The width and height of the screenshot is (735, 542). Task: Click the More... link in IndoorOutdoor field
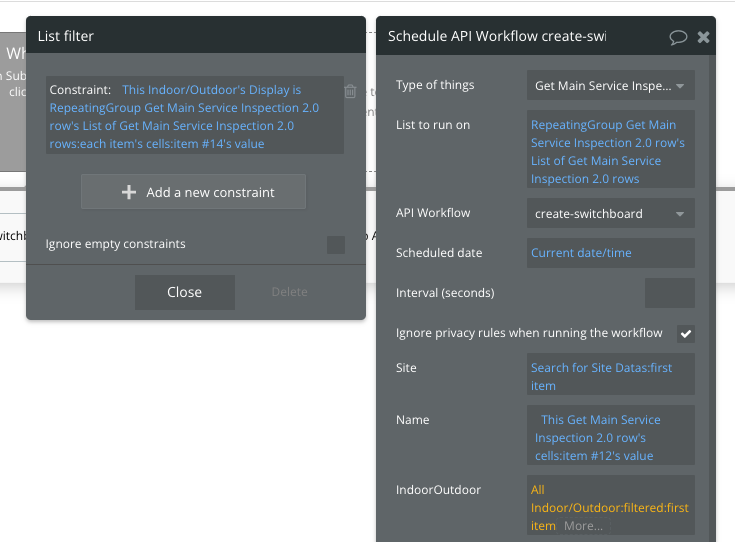point(583,526)
